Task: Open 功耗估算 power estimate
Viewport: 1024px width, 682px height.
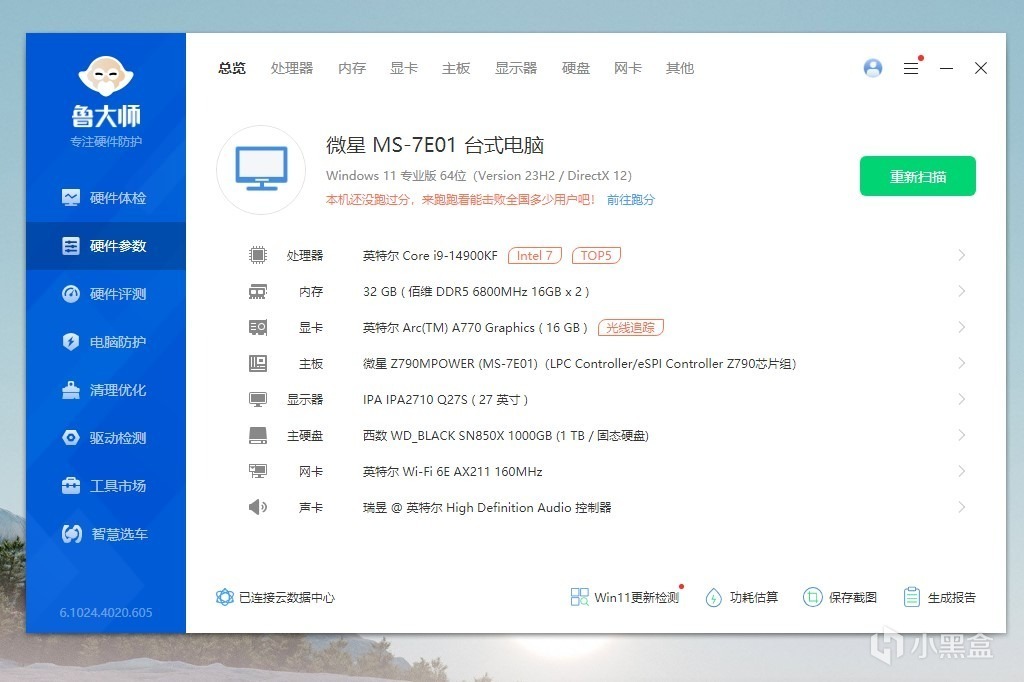Action: [741, 597]
